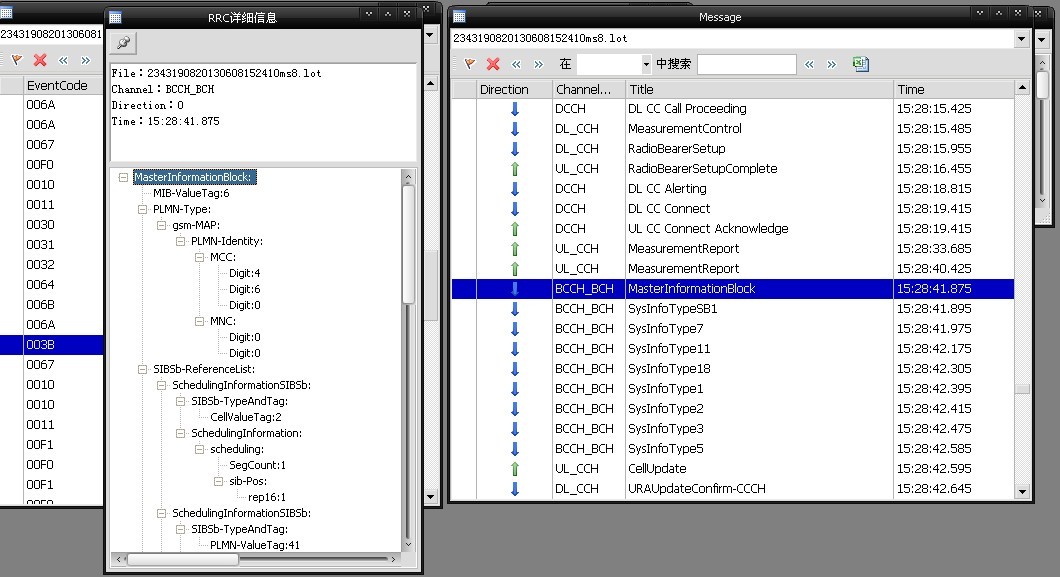Image resolution: width=1060 pixels, height=577 pixels.
Task: Sort by the Direction column header
Action: pyautogui.click(x=514, y=90)
